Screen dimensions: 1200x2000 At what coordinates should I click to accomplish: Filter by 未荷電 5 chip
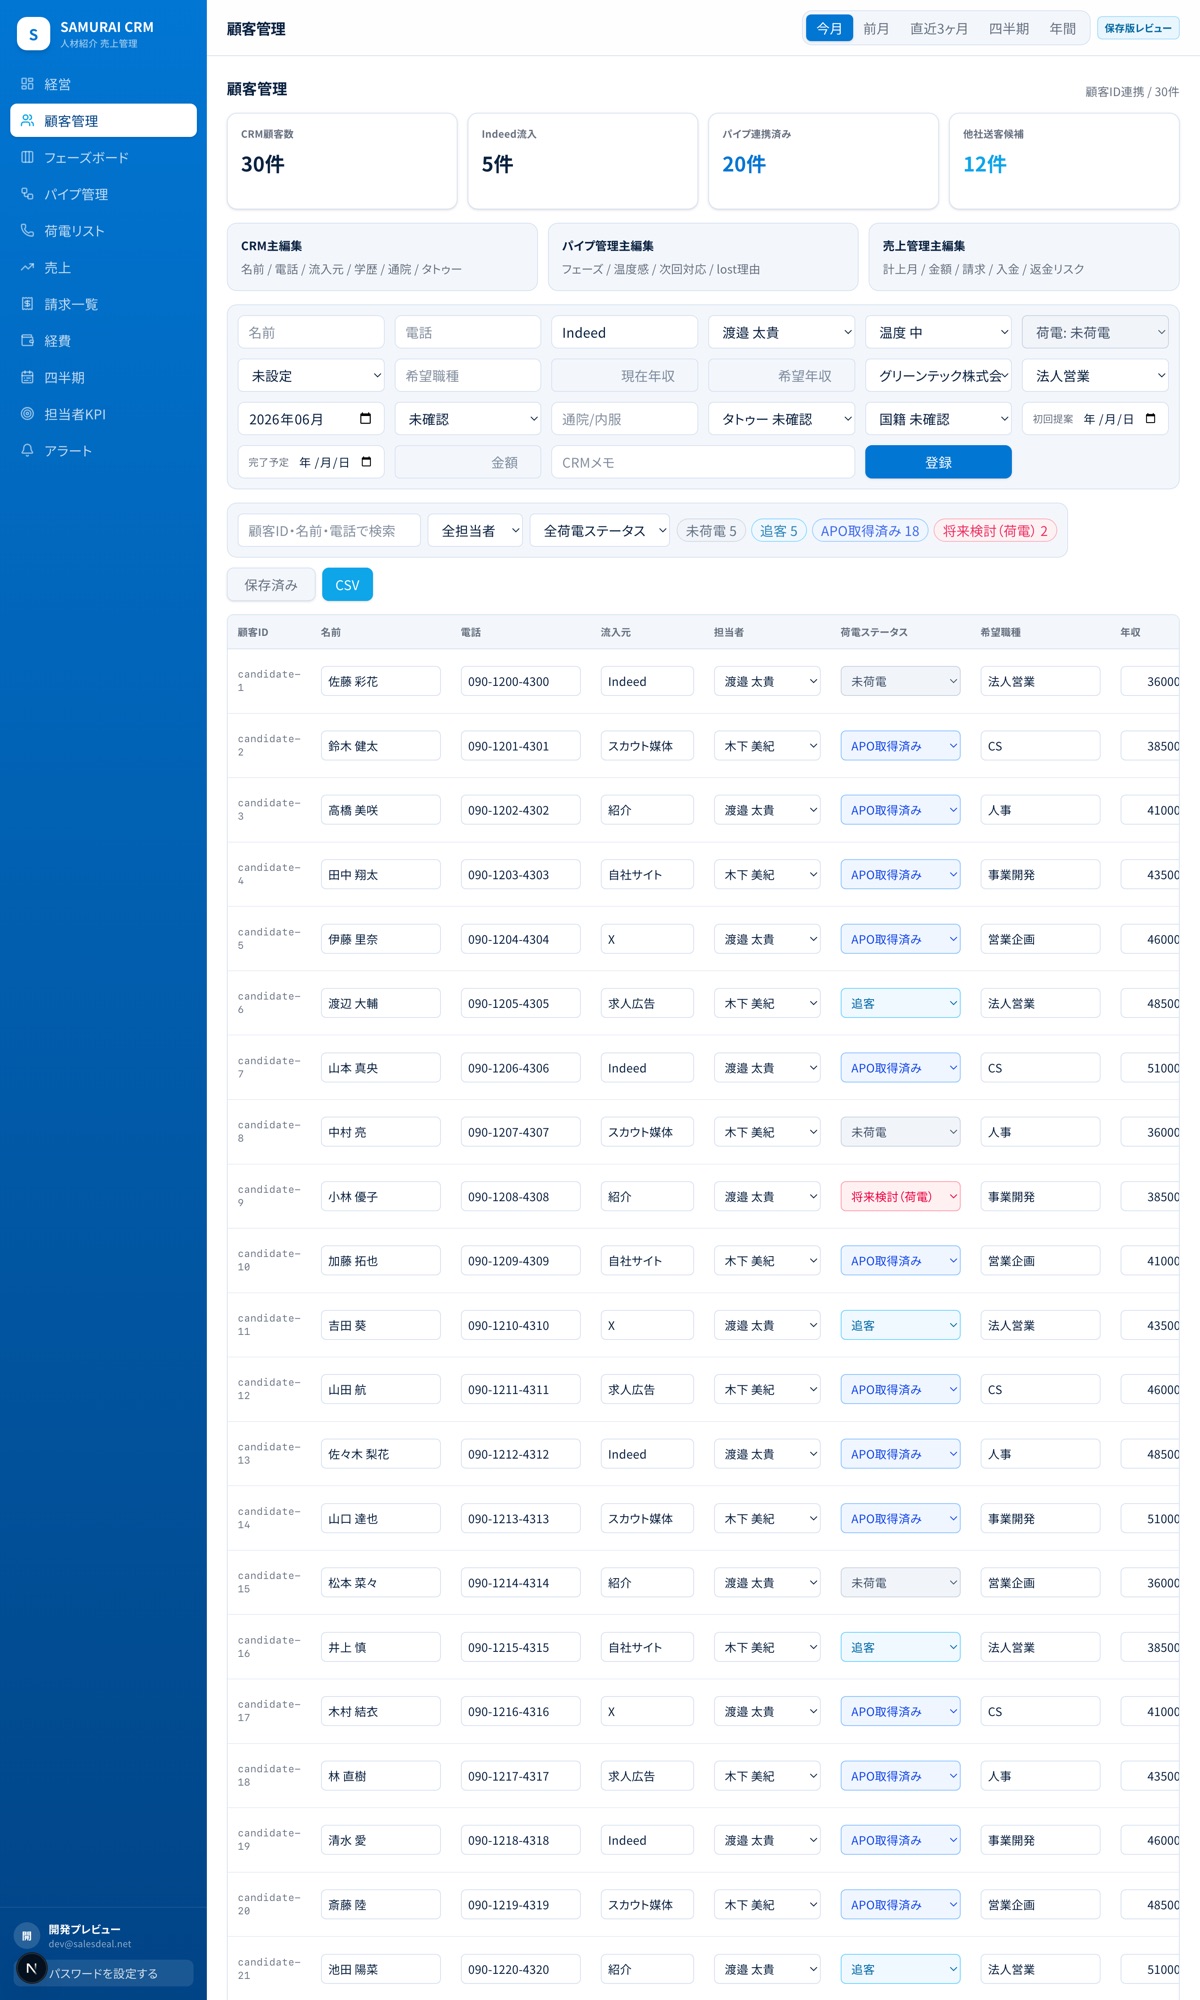(x=711, y=531)
